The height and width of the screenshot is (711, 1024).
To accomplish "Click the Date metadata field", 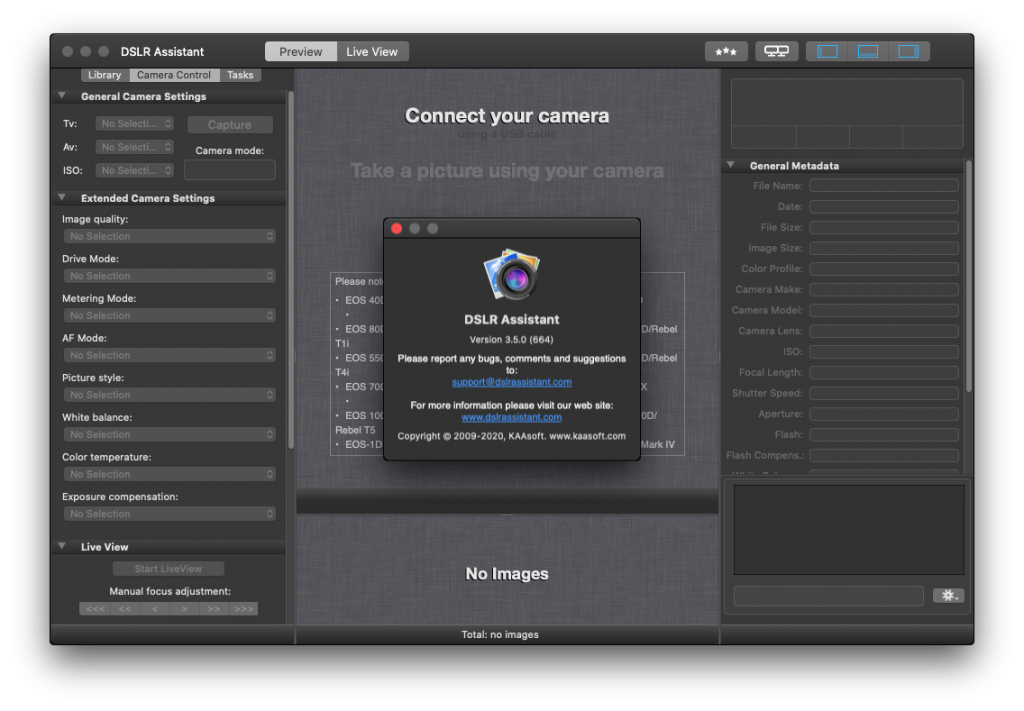I will [x=884, y=207].
